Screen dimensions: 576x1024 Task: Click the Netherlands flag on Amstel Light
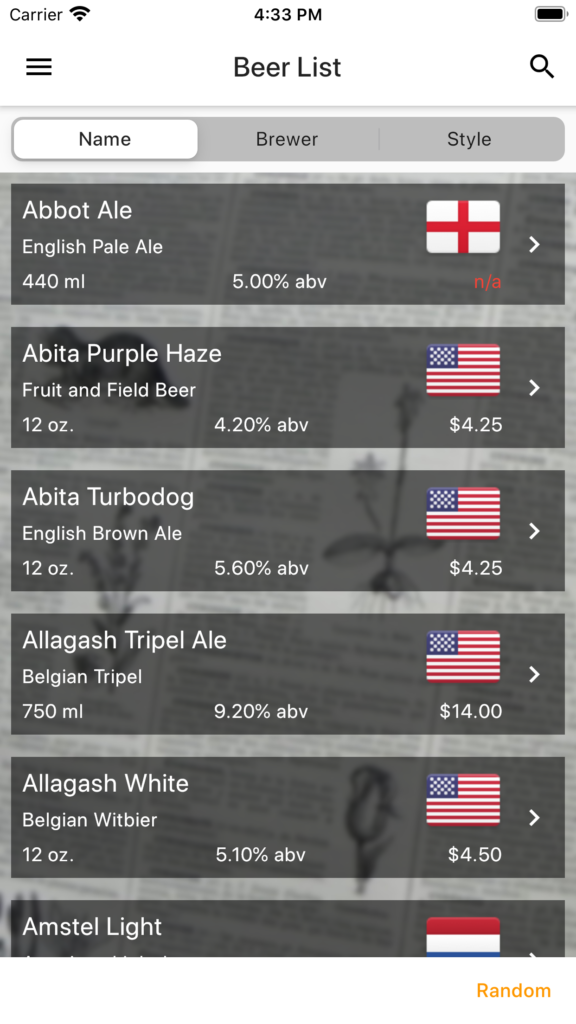click(463, 936)
